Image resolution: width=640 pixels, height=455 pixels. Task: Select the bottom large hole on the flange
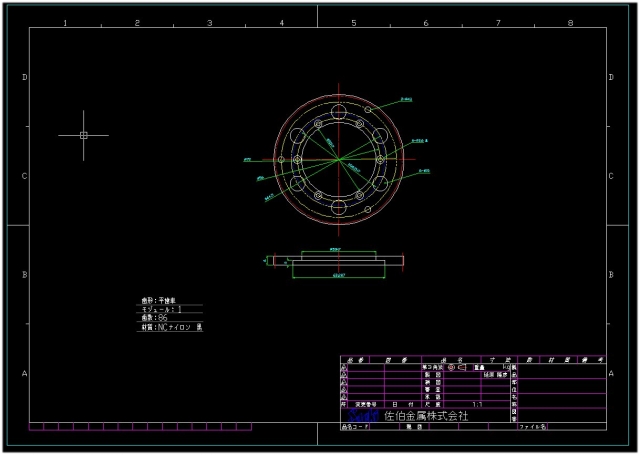(338, 206)
